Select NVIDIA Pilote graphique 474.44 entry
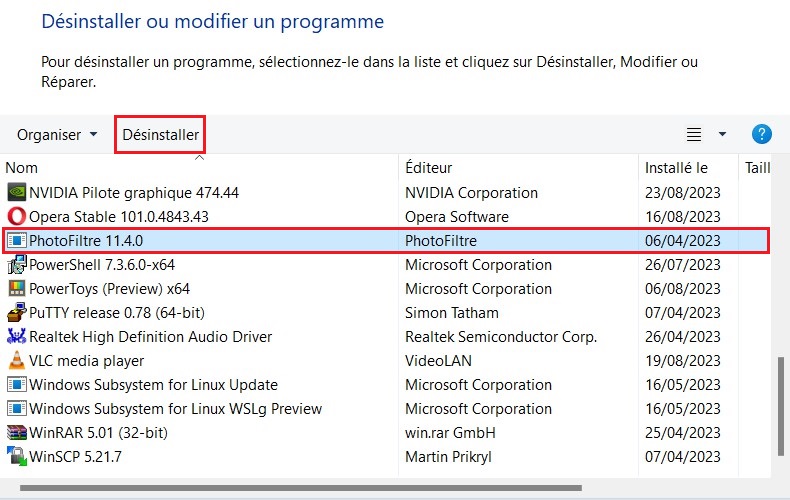 [x=134, y=193]
